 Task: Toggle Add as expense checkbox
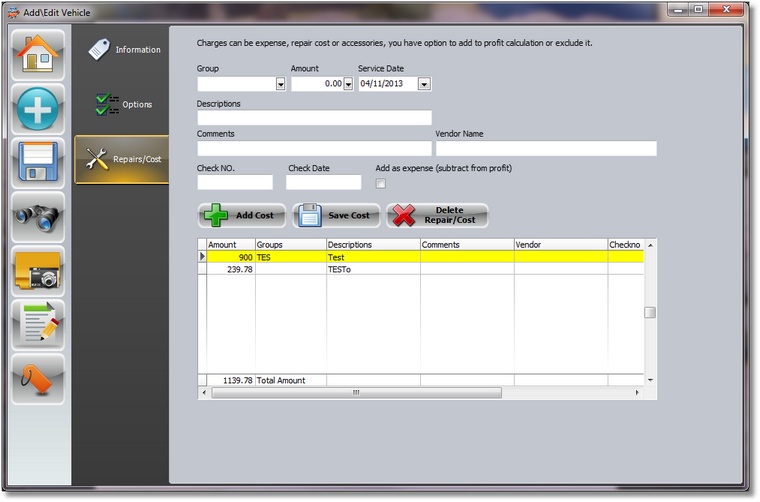(x=381, y=184)
